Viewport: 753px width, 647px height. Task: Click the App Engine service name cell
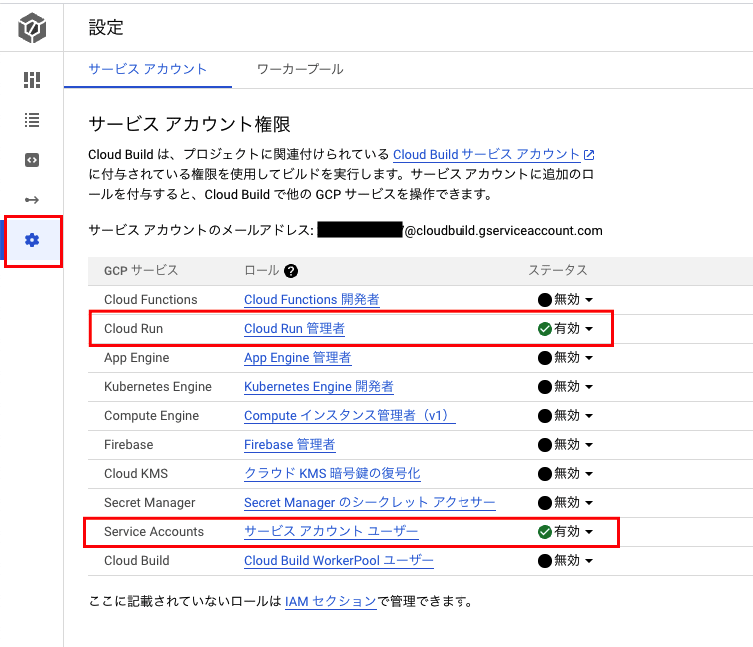tap(137, 358)
